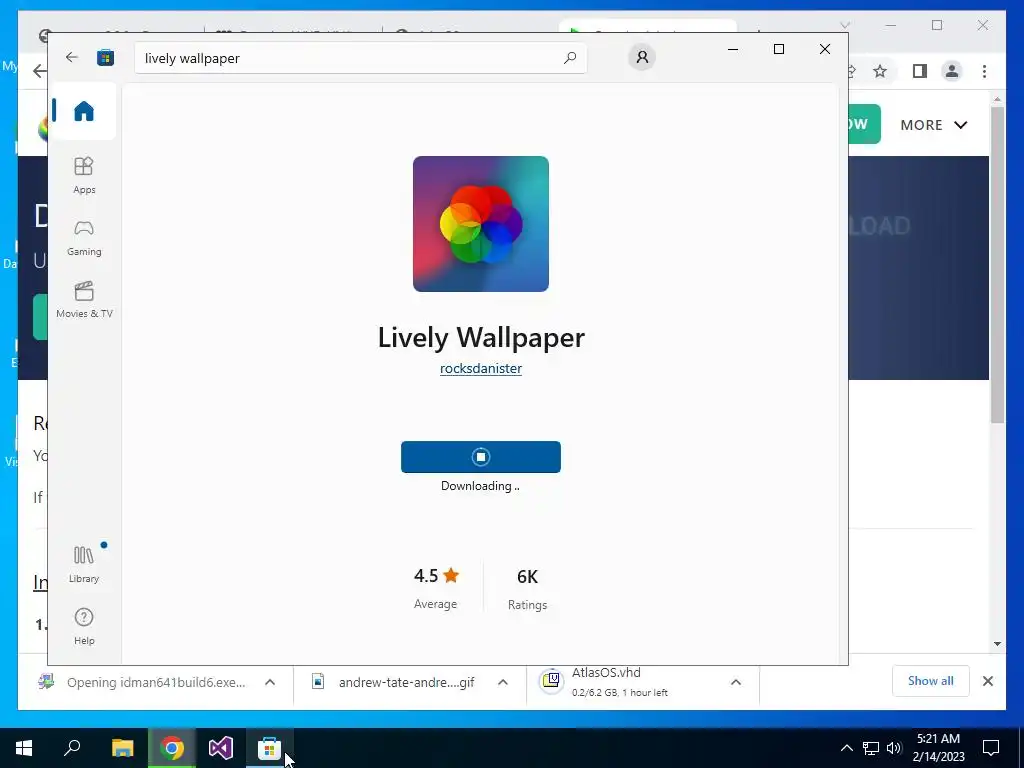The image size is (1024, 768).
Task: Expand options for idman641build6.exe download
Action: point(270,682)
